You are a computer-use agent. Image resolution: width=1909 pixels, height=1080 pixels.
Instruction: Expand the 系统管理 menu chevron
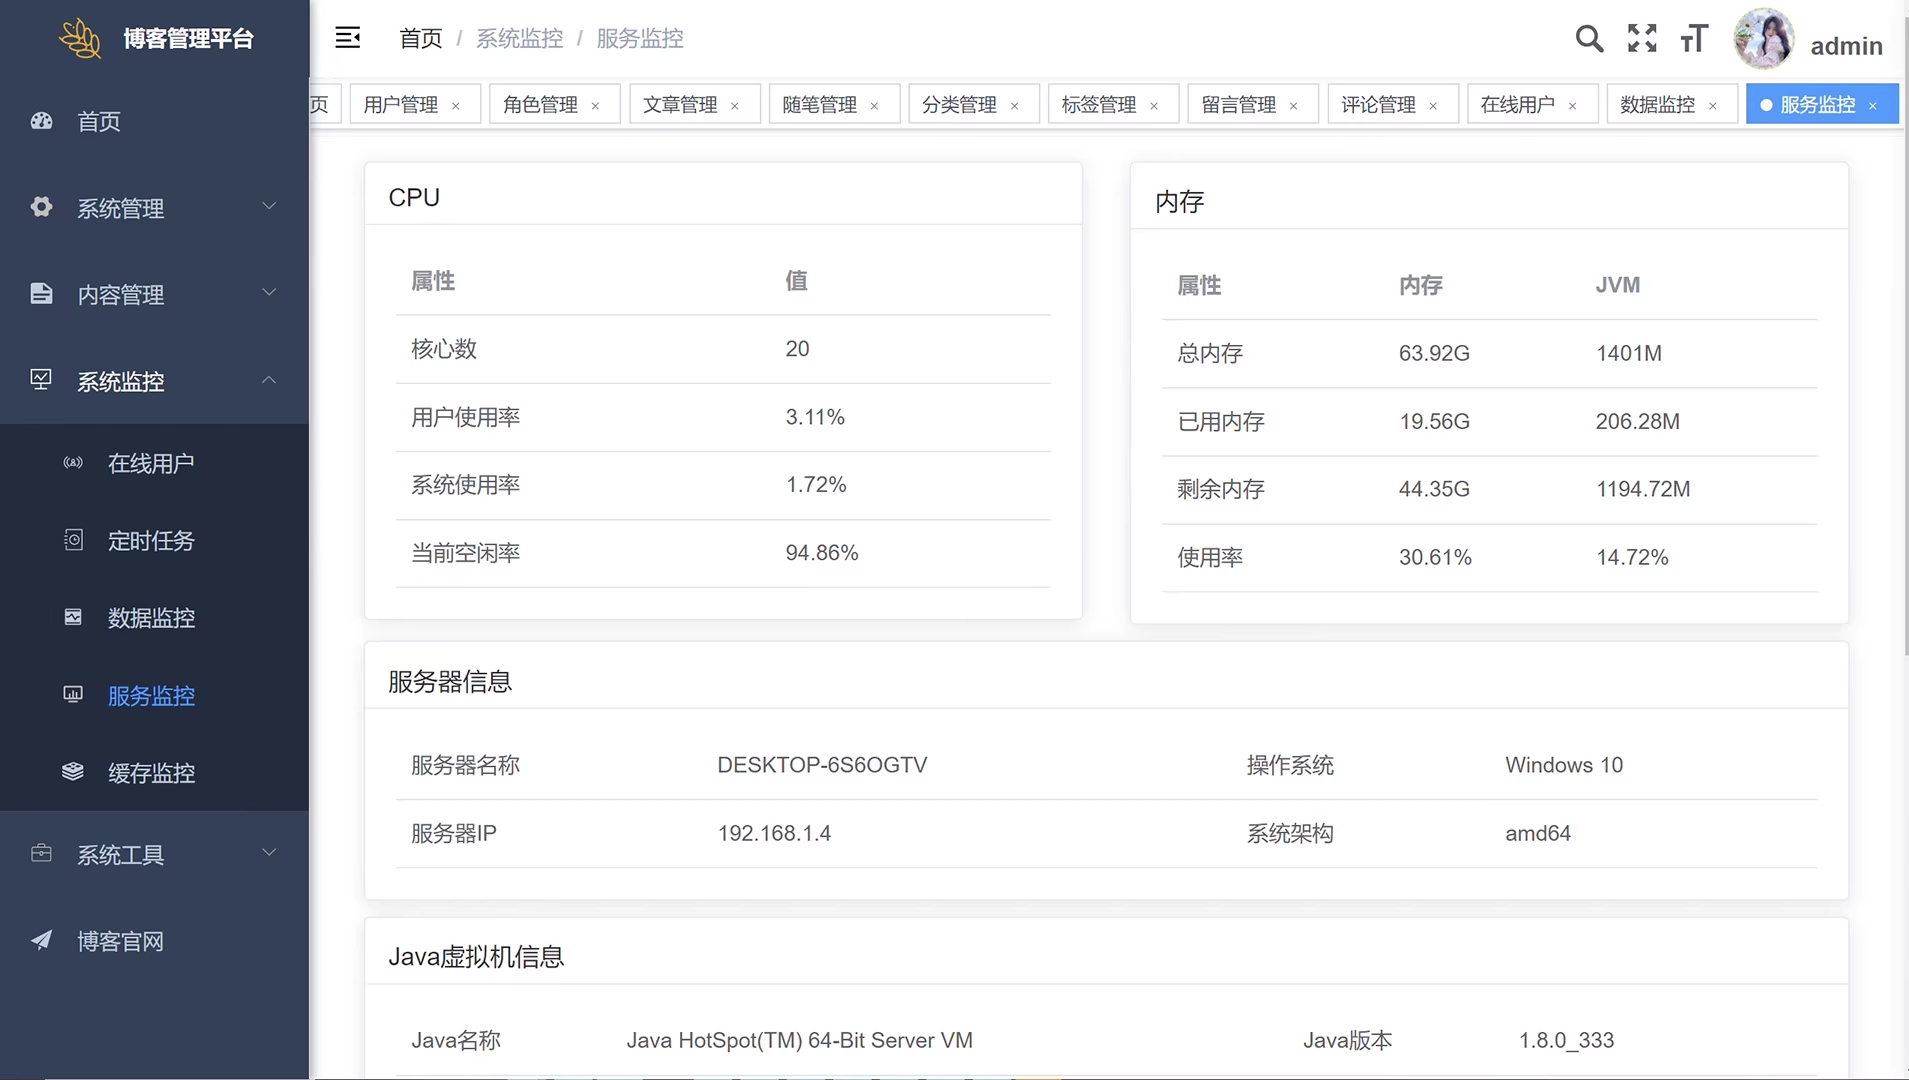(x=269, y=206)
